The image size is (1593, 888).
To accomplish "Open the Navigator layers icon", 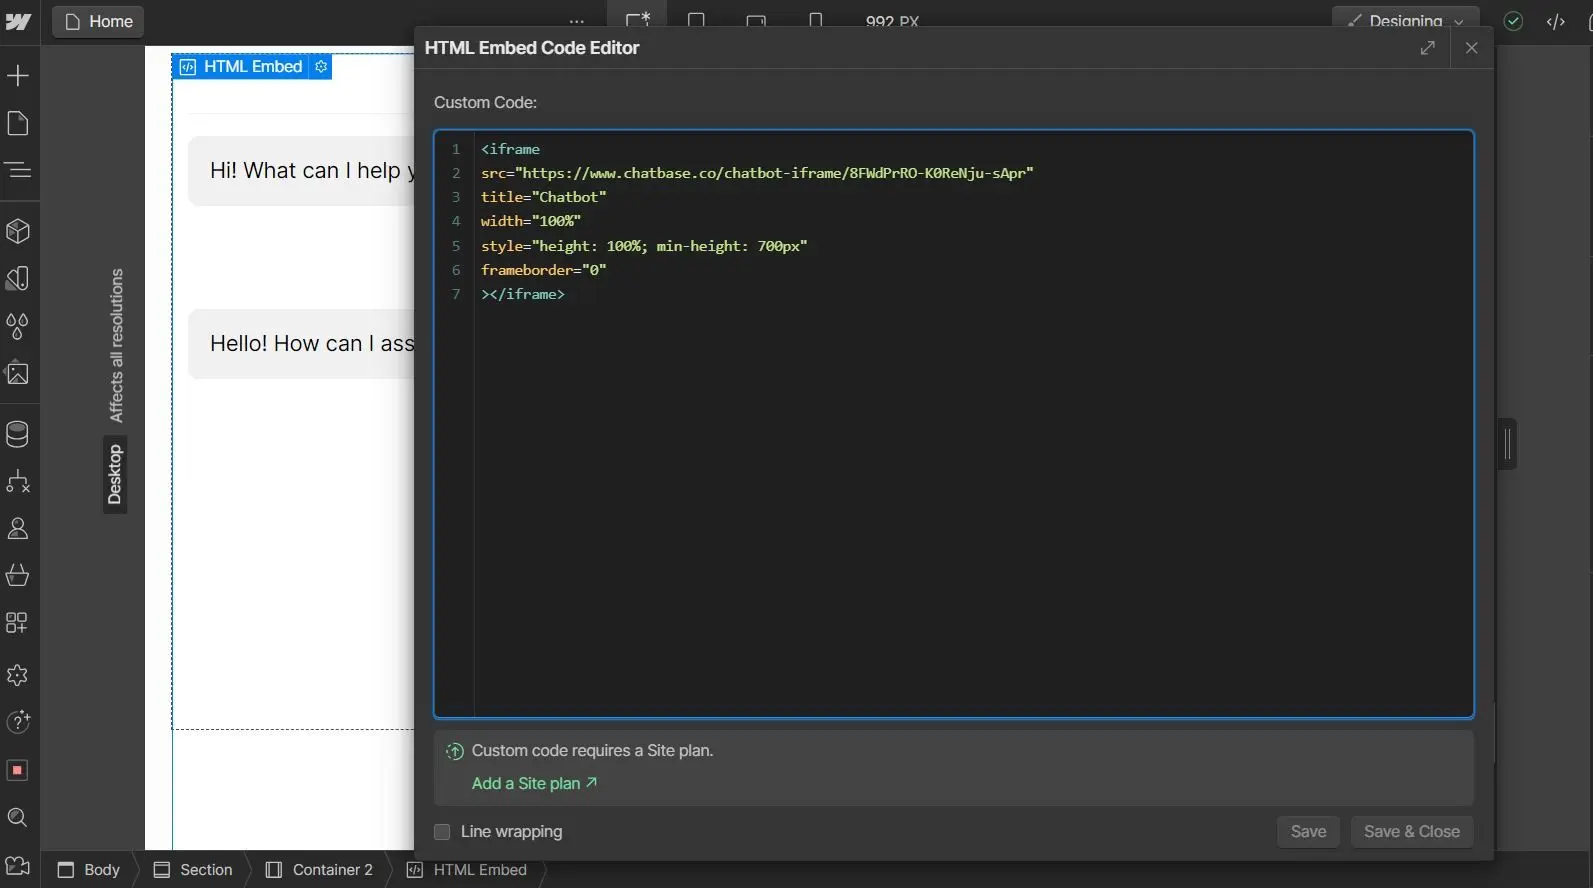I will [x=18, y=170].
